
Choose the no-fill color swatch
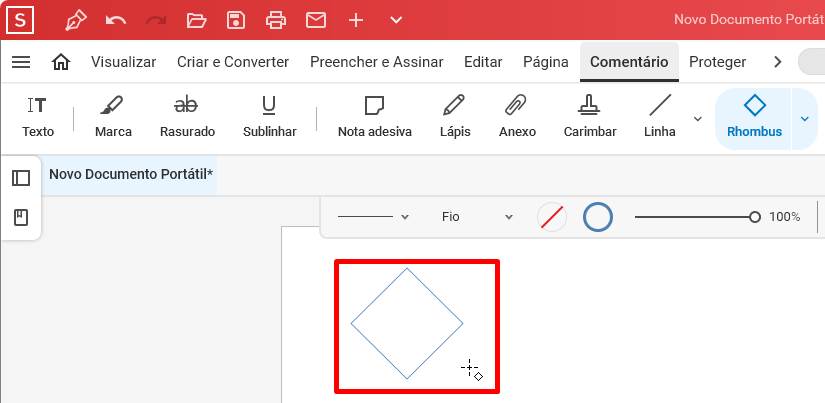pyautogui.click(x=552, y=217)
